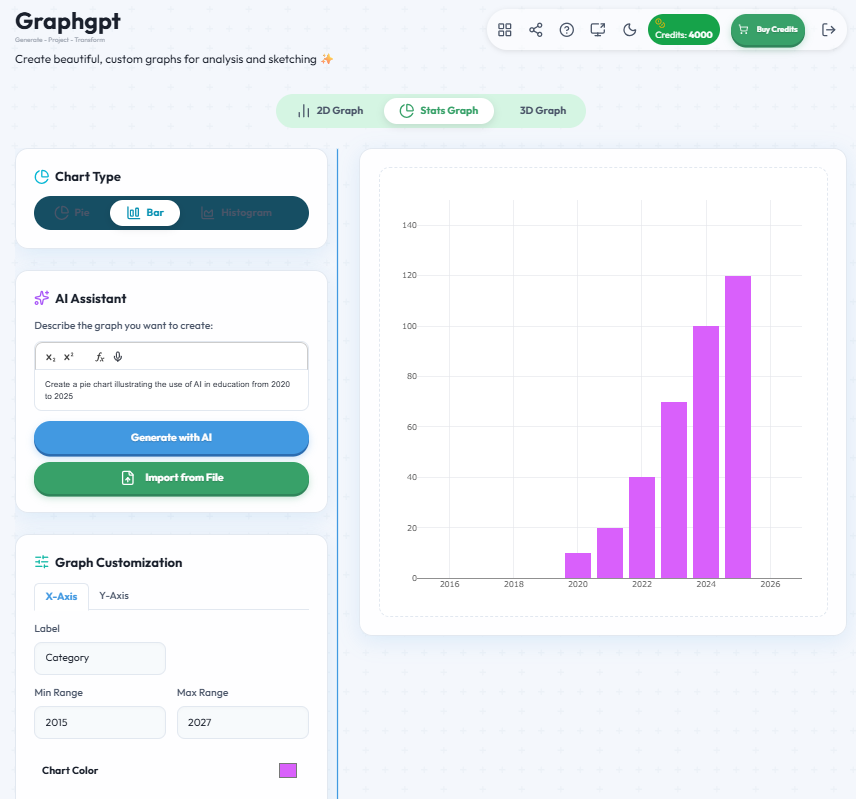Click the help question-mark icon
This screenshot has width=856, height=799.
pyautogui.click(x=567, y=30)
